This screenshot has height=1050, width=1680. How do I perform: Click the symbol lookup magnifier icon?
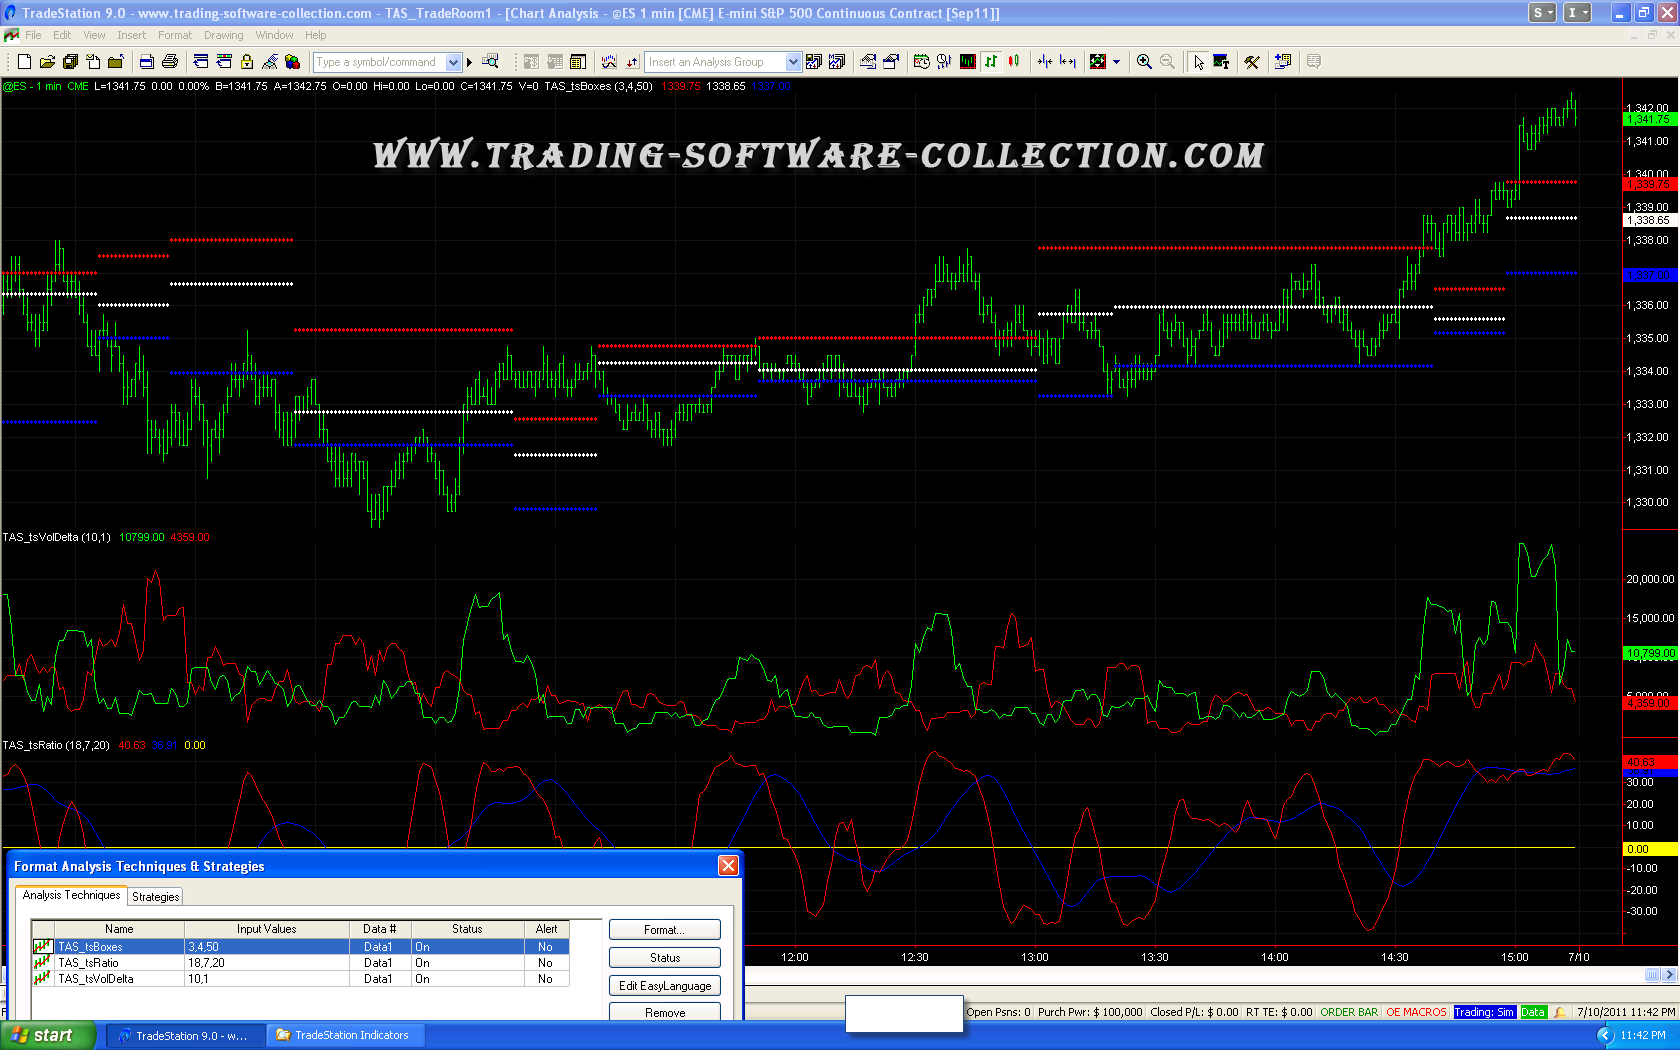490,62
